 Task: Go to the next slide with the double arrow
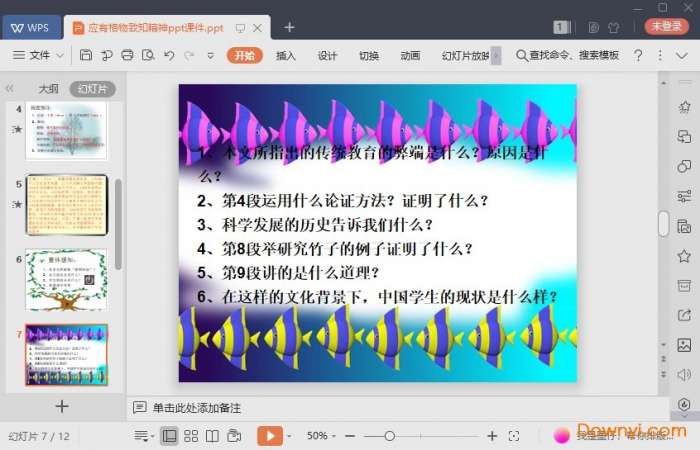pos(663,374)
